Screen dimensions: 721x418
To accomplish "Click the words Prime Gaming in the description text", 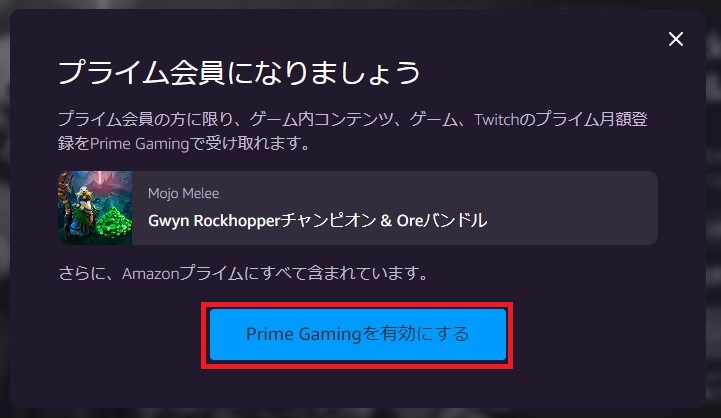I will 139,144.
